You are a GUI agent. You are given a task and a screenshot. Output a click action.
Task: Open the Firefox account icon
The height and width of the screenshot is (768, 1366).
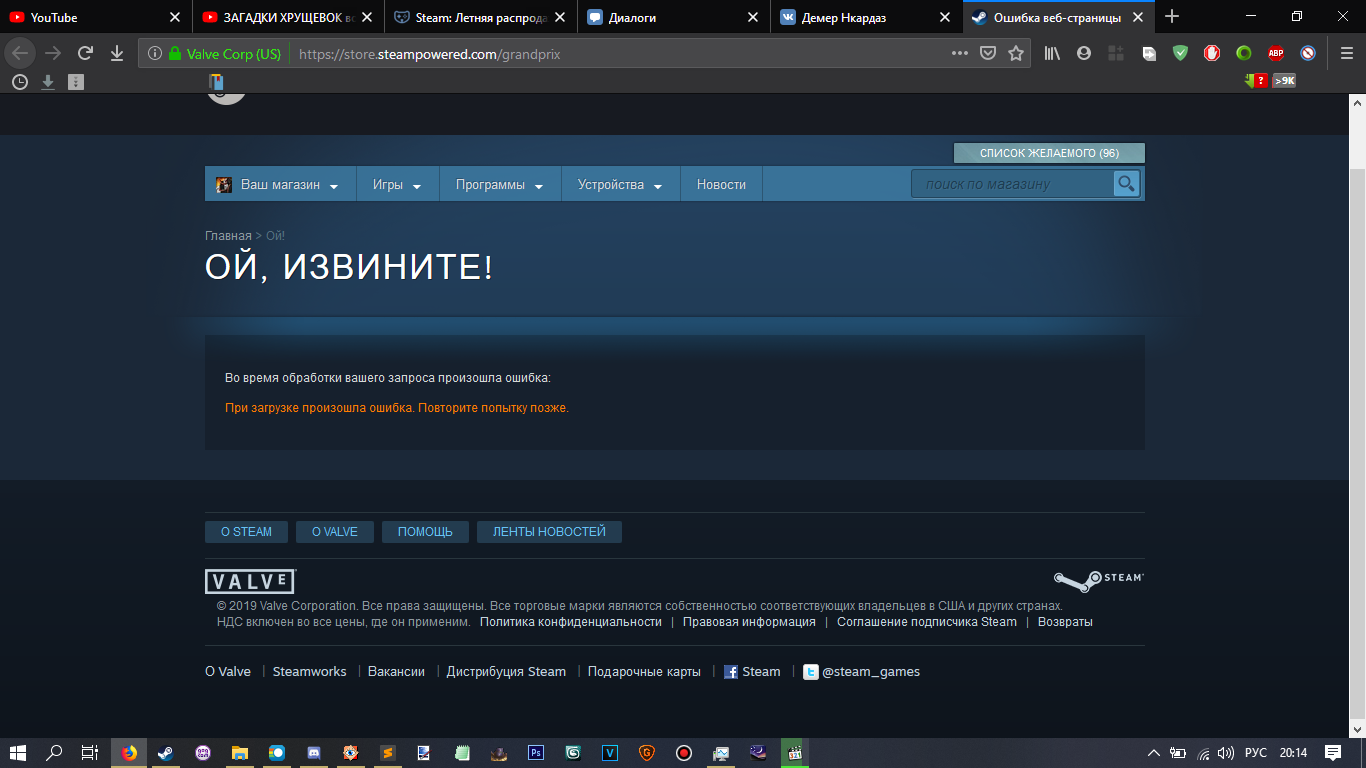pos(1084,54)
